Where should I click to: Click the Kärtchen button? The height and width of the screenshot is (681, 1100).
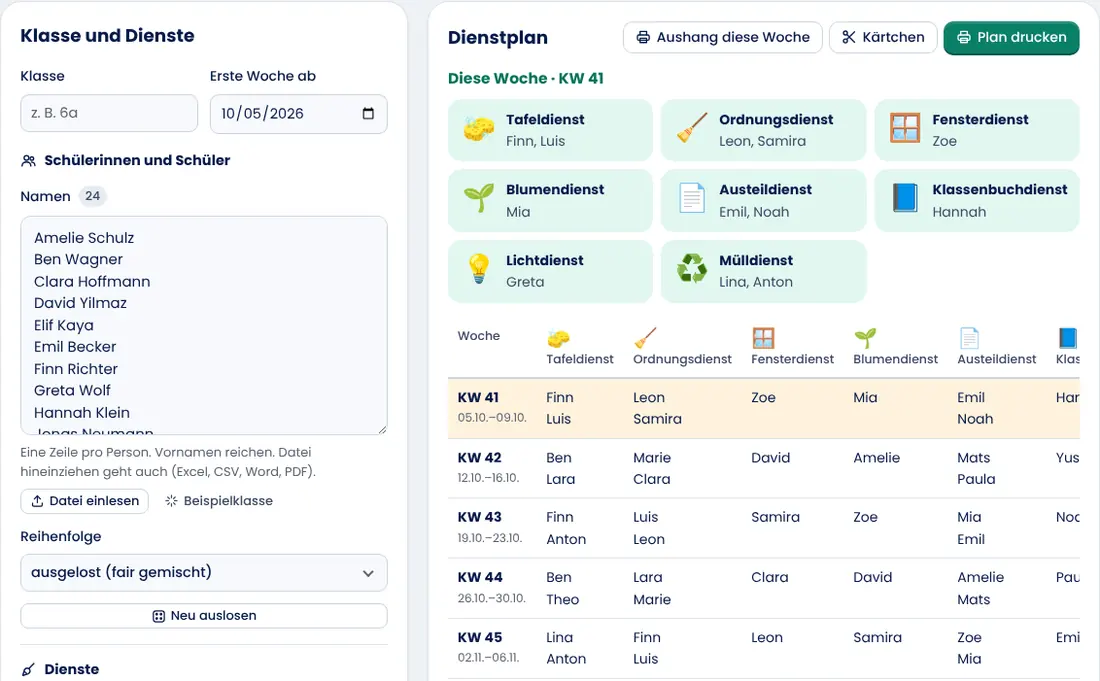[x=883, y=37]
